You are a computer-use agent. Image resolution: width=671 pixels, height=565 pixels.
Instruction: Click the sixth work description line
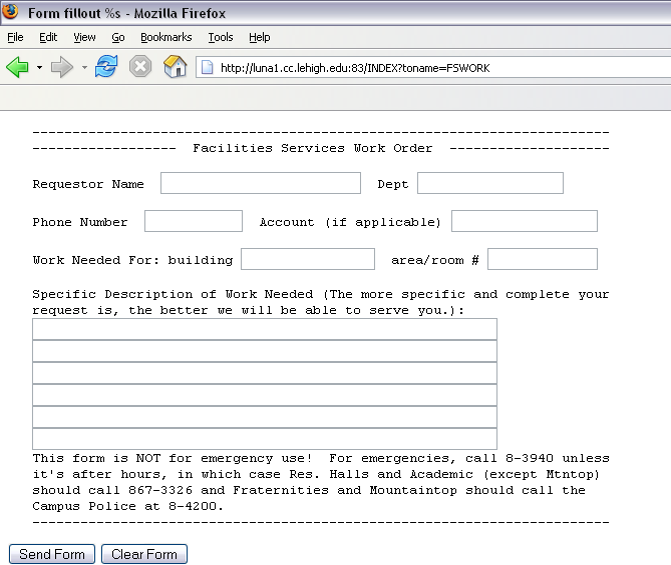point(264,439)
